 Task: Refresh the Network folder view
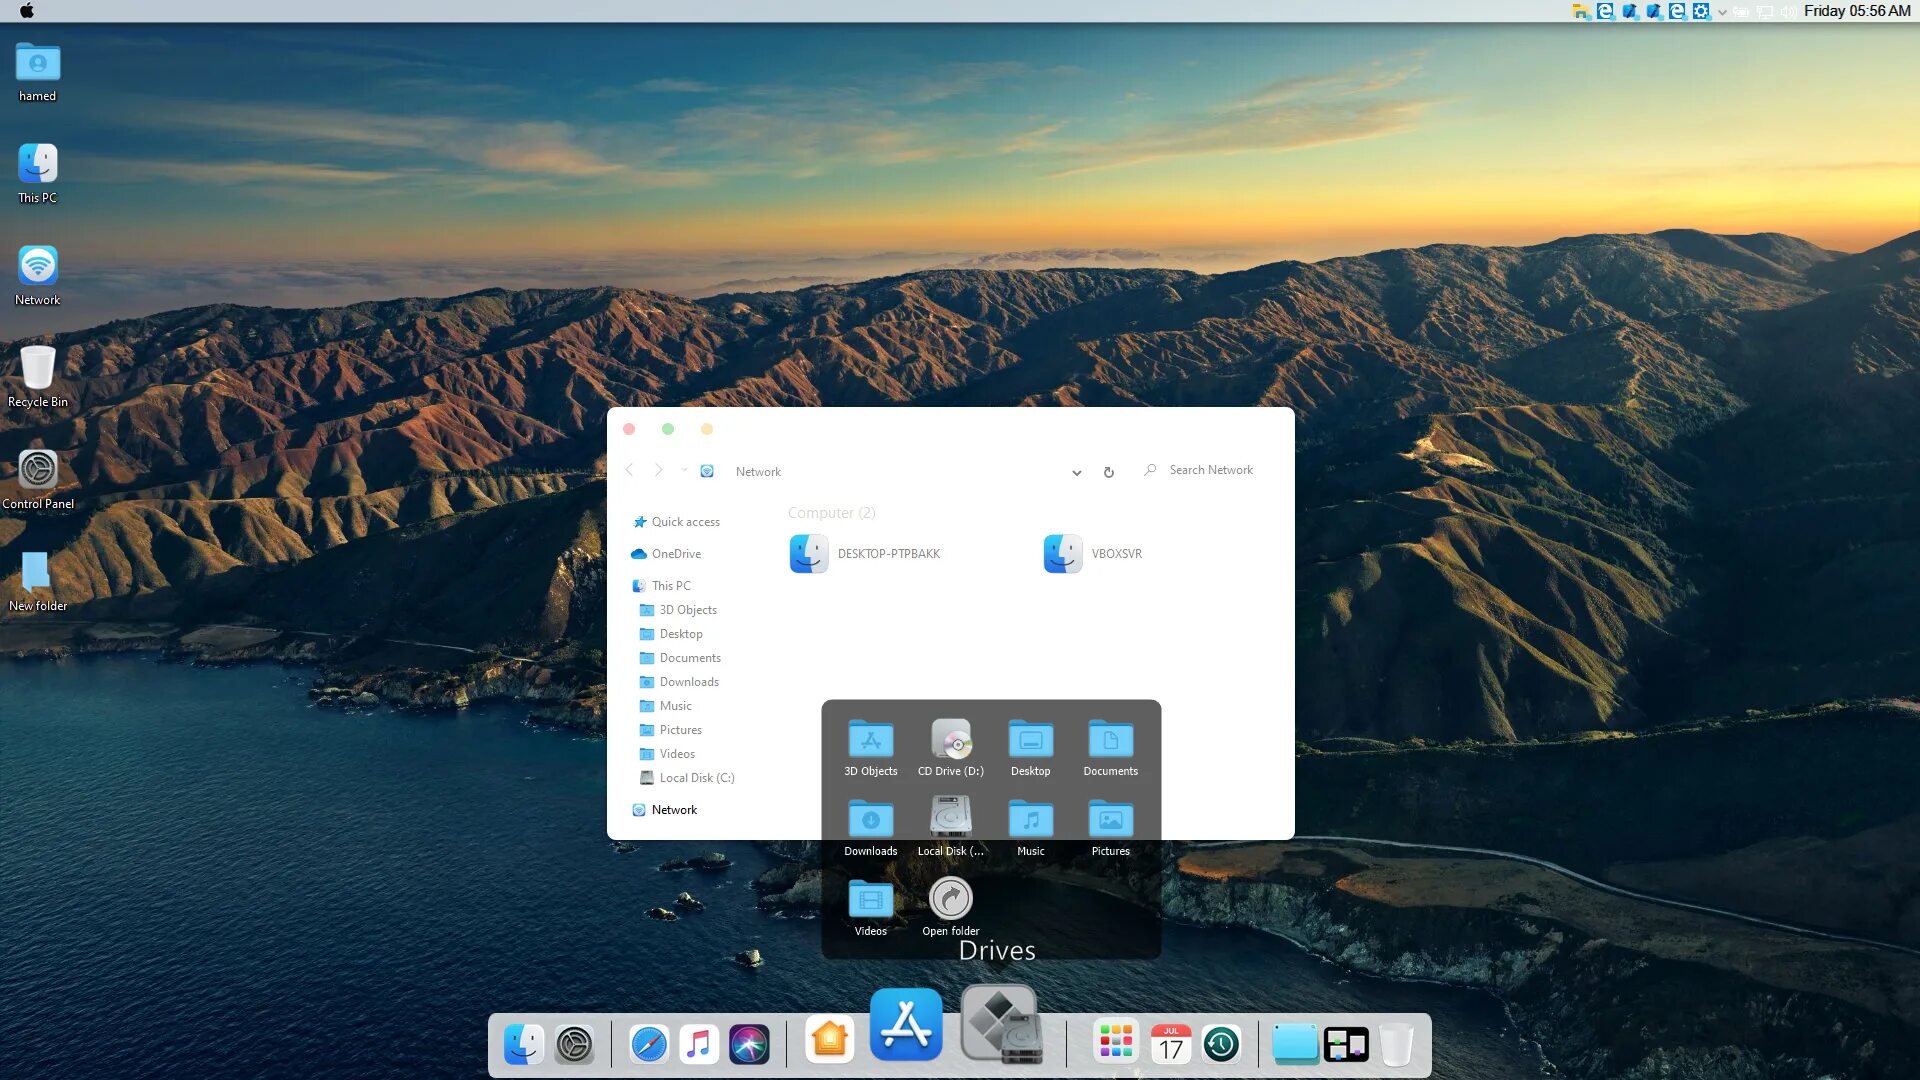click(1108, 472)
